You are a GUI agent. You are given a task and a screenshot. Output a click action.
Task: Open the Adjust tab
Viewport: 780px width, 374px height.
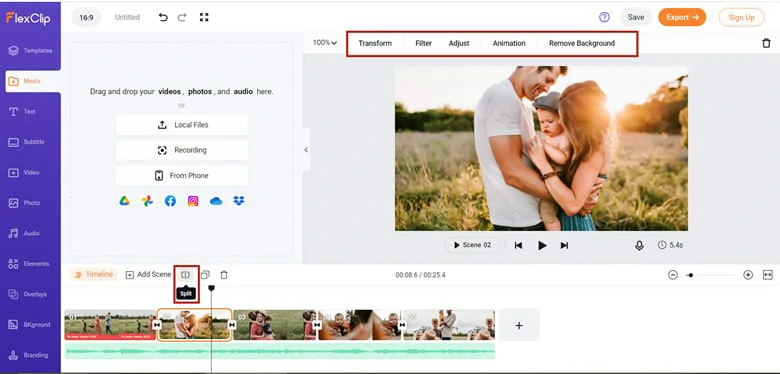click(x=459, y=43)
